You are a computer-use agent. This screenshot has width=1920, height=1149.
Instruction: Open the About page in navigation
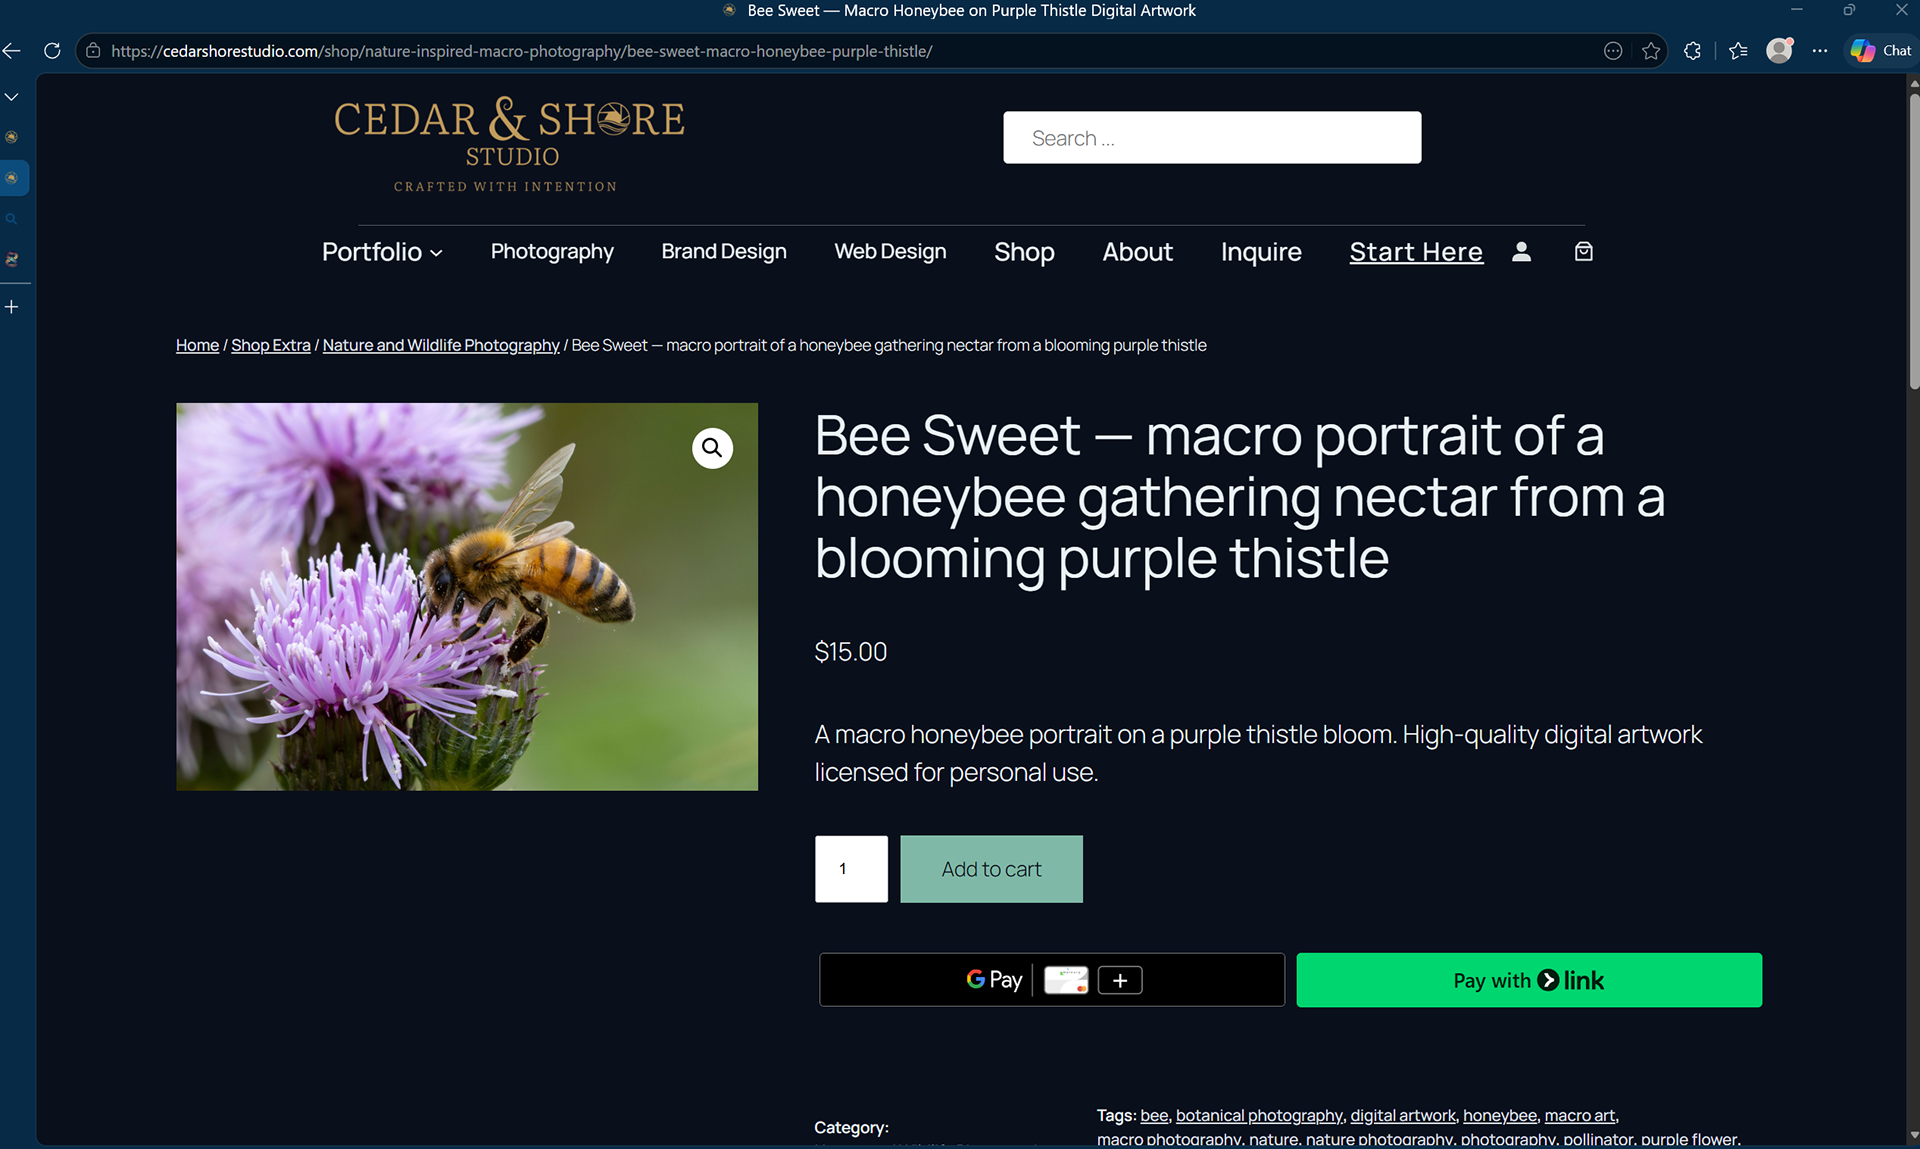[1137, 252]
